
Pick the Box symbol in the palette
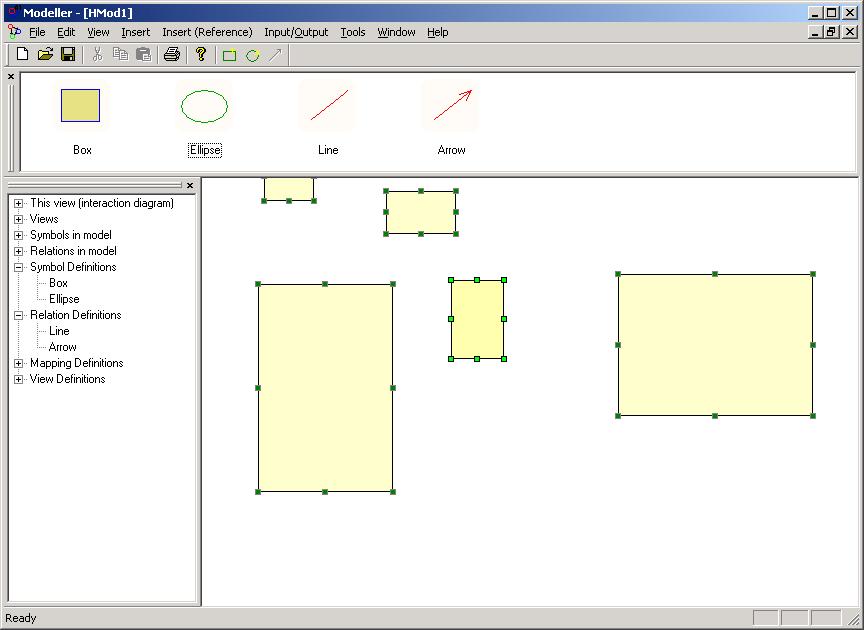81,106
